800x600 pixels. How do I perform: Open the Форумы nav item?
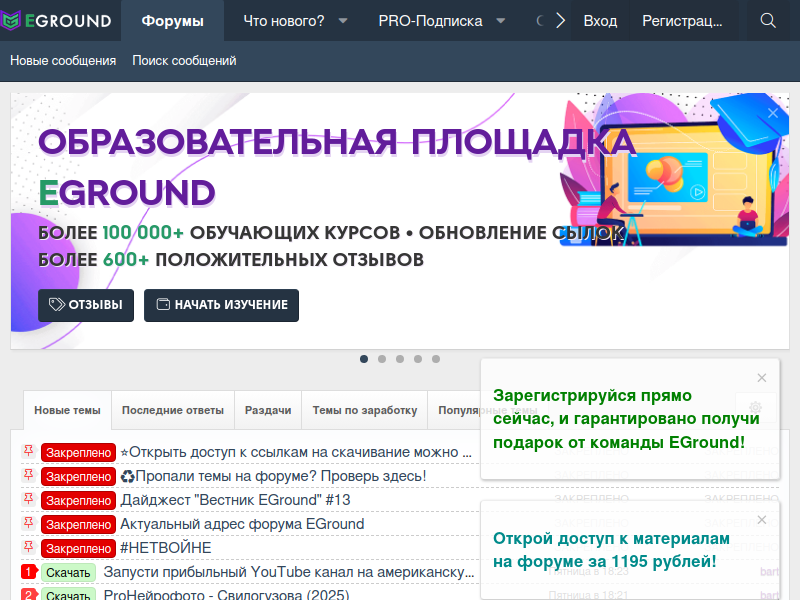point(172,21)
